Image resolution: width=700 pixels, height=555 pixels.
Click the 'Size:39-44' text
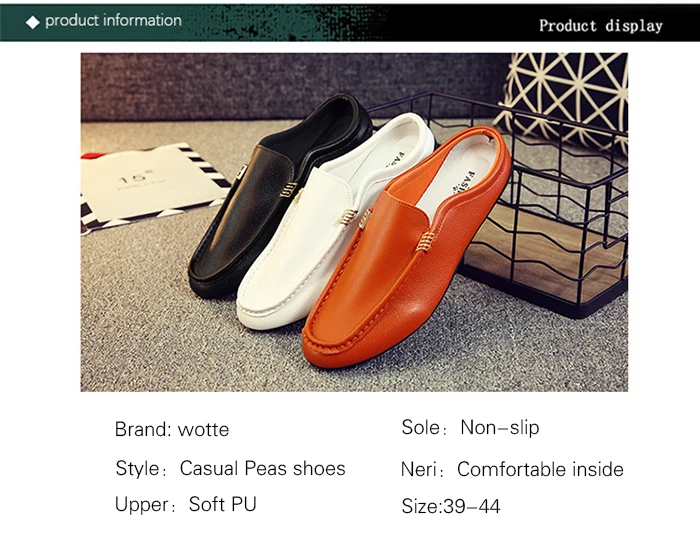(451, 506)
